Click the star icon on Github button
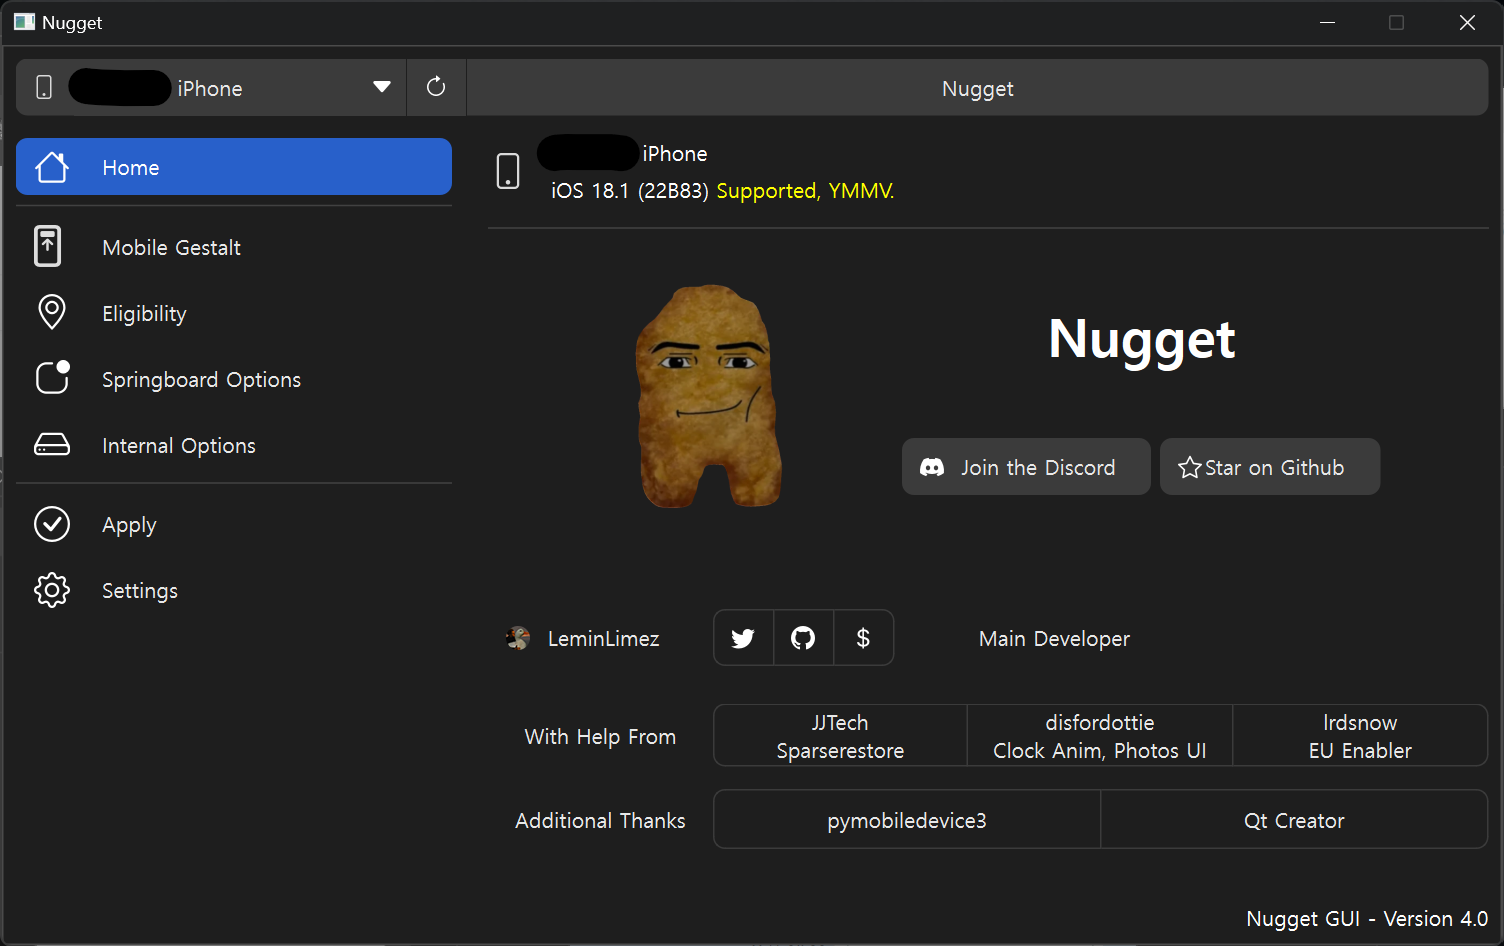The image size is (1504, 946). pyautogui.click(x=1190, y=467)
